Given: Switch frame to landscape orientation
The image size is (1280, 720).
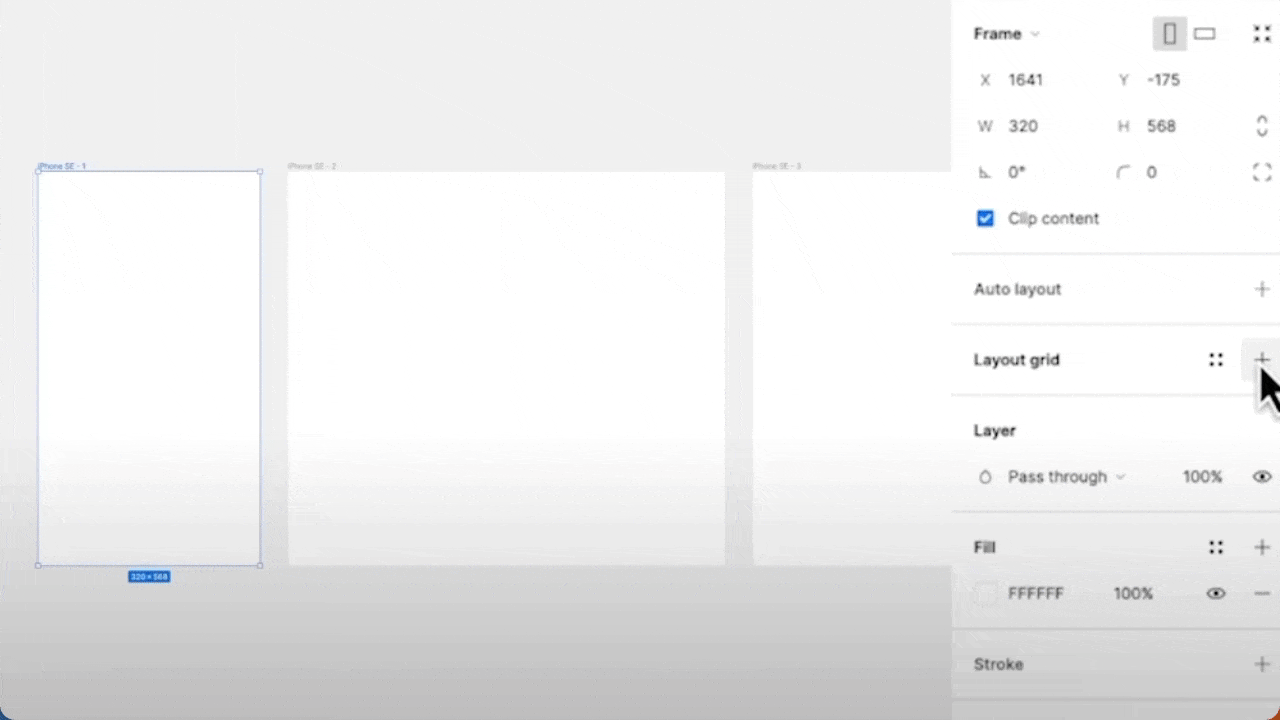Looking at the screenshot, I should [1204, 33].
